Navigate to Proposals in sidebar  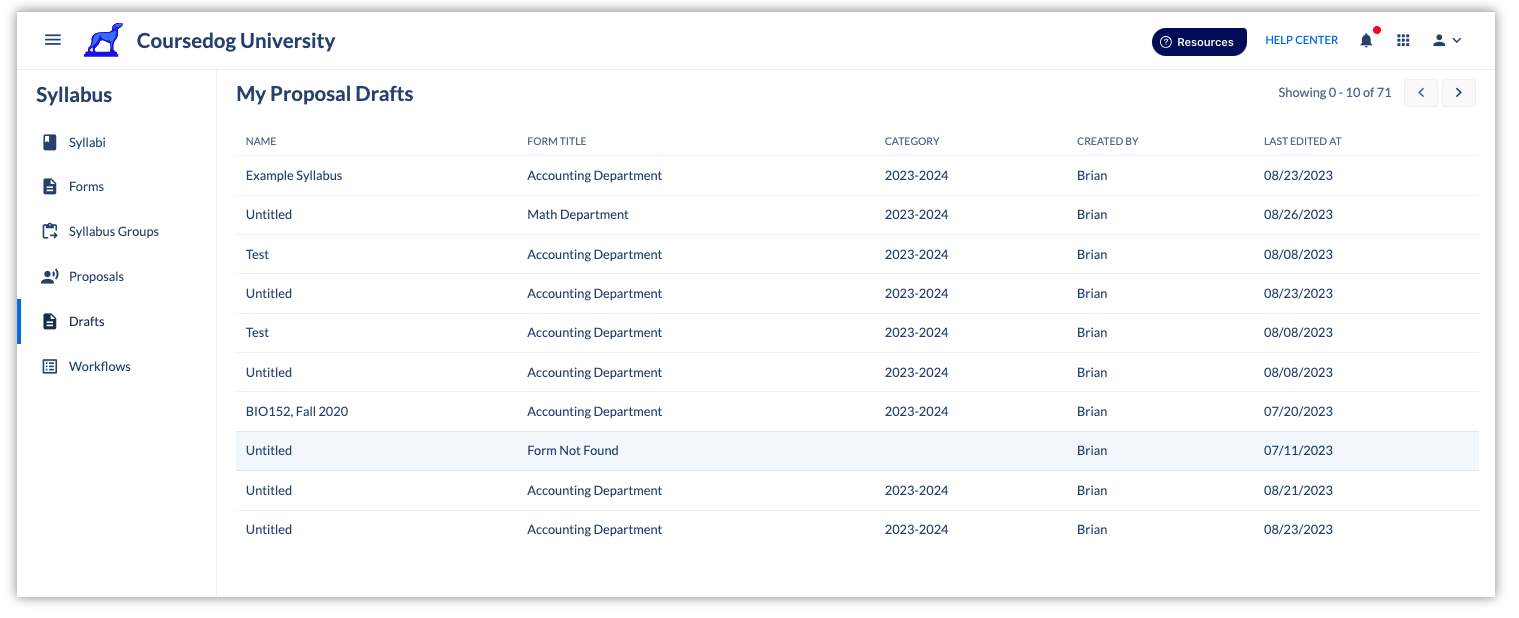coord(96,276)
